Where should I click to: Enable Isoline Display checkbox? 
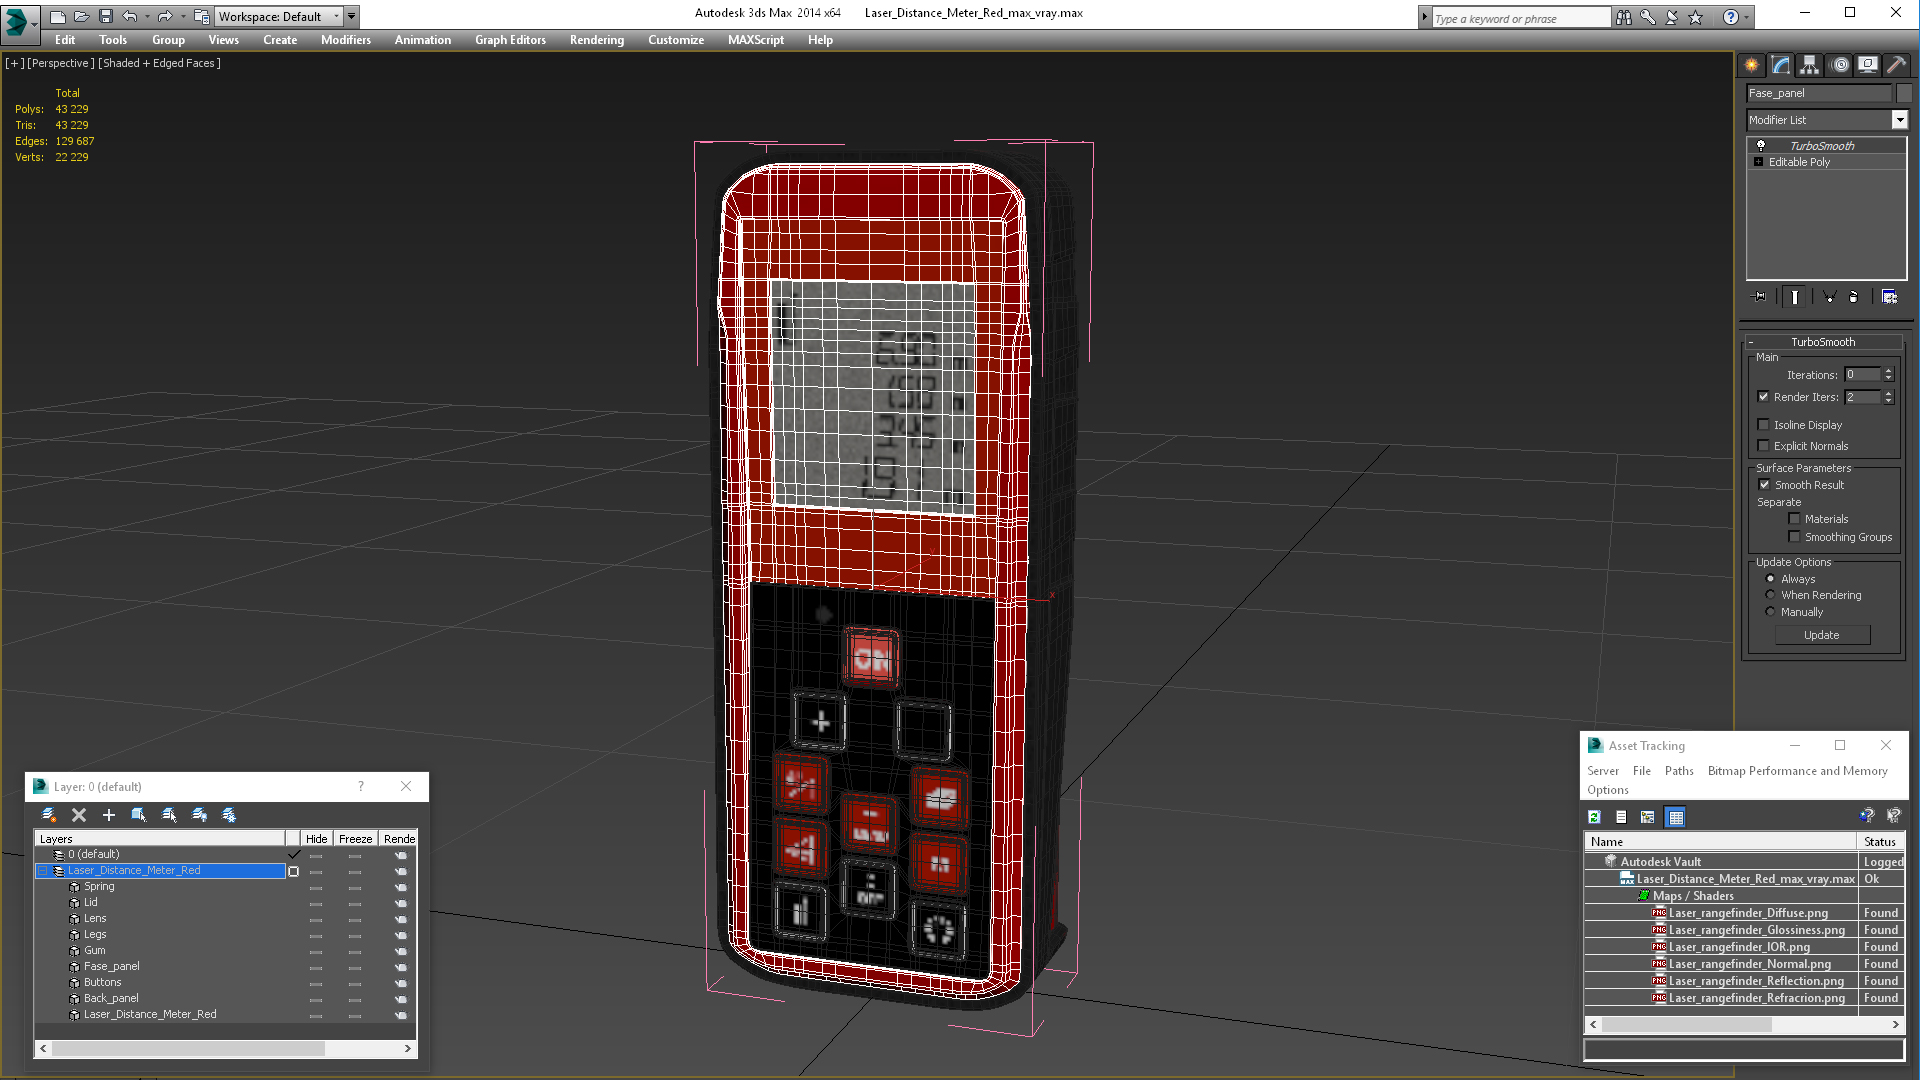[x=1764, y=425]
